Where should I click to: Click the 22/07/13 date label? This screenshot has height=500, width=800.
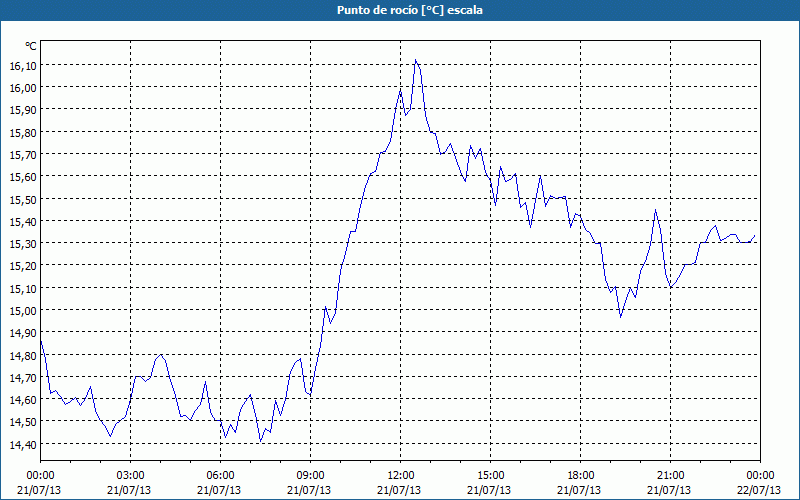point(759,490)
